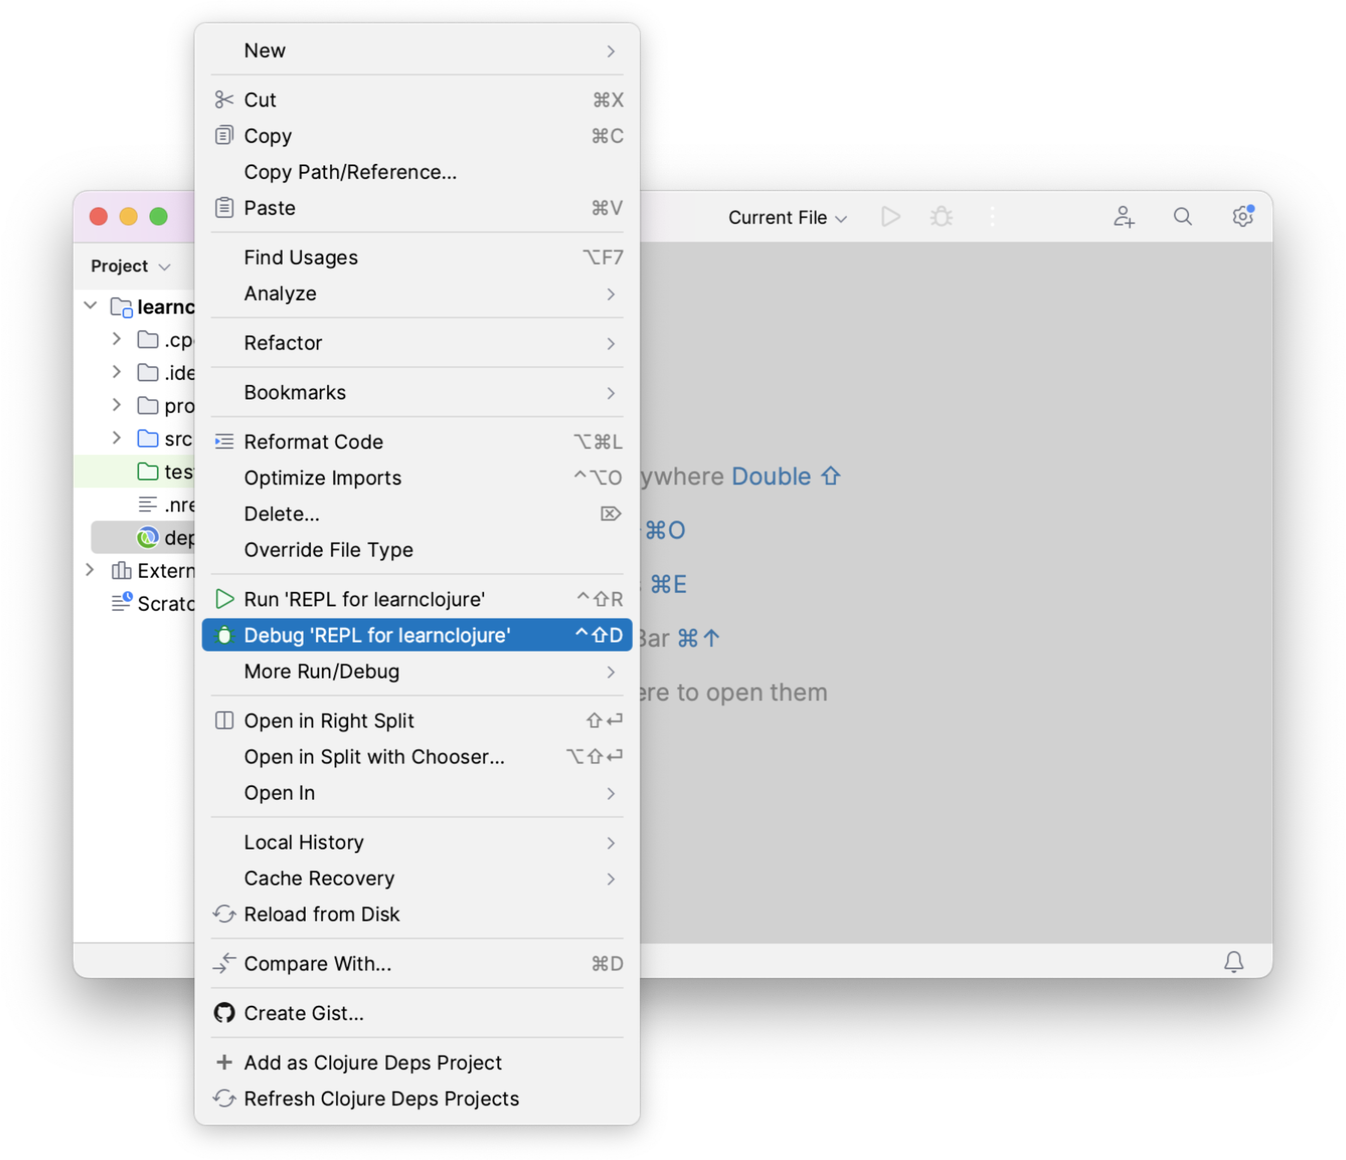Click the scissors icon beside Cut
Viewport: 1346px width, 1160px height.
(224, 100)
